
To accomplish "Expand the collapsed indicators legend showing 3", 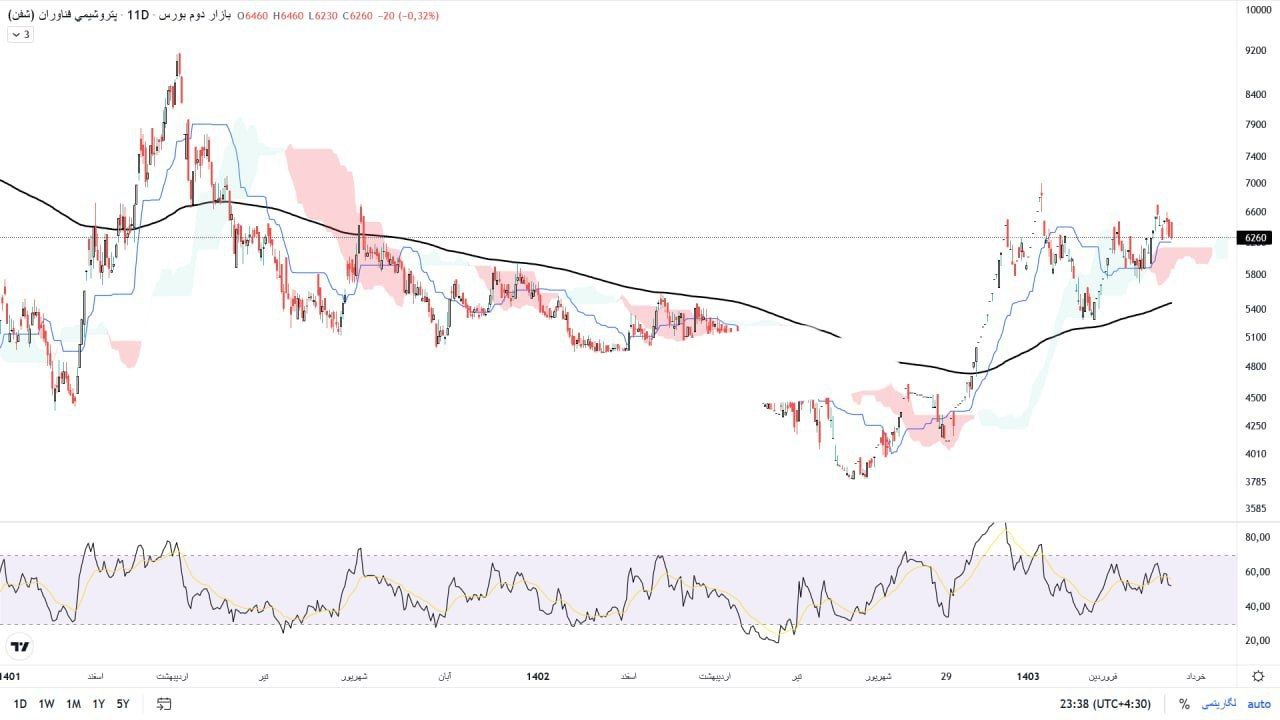I will coord(20,34).
